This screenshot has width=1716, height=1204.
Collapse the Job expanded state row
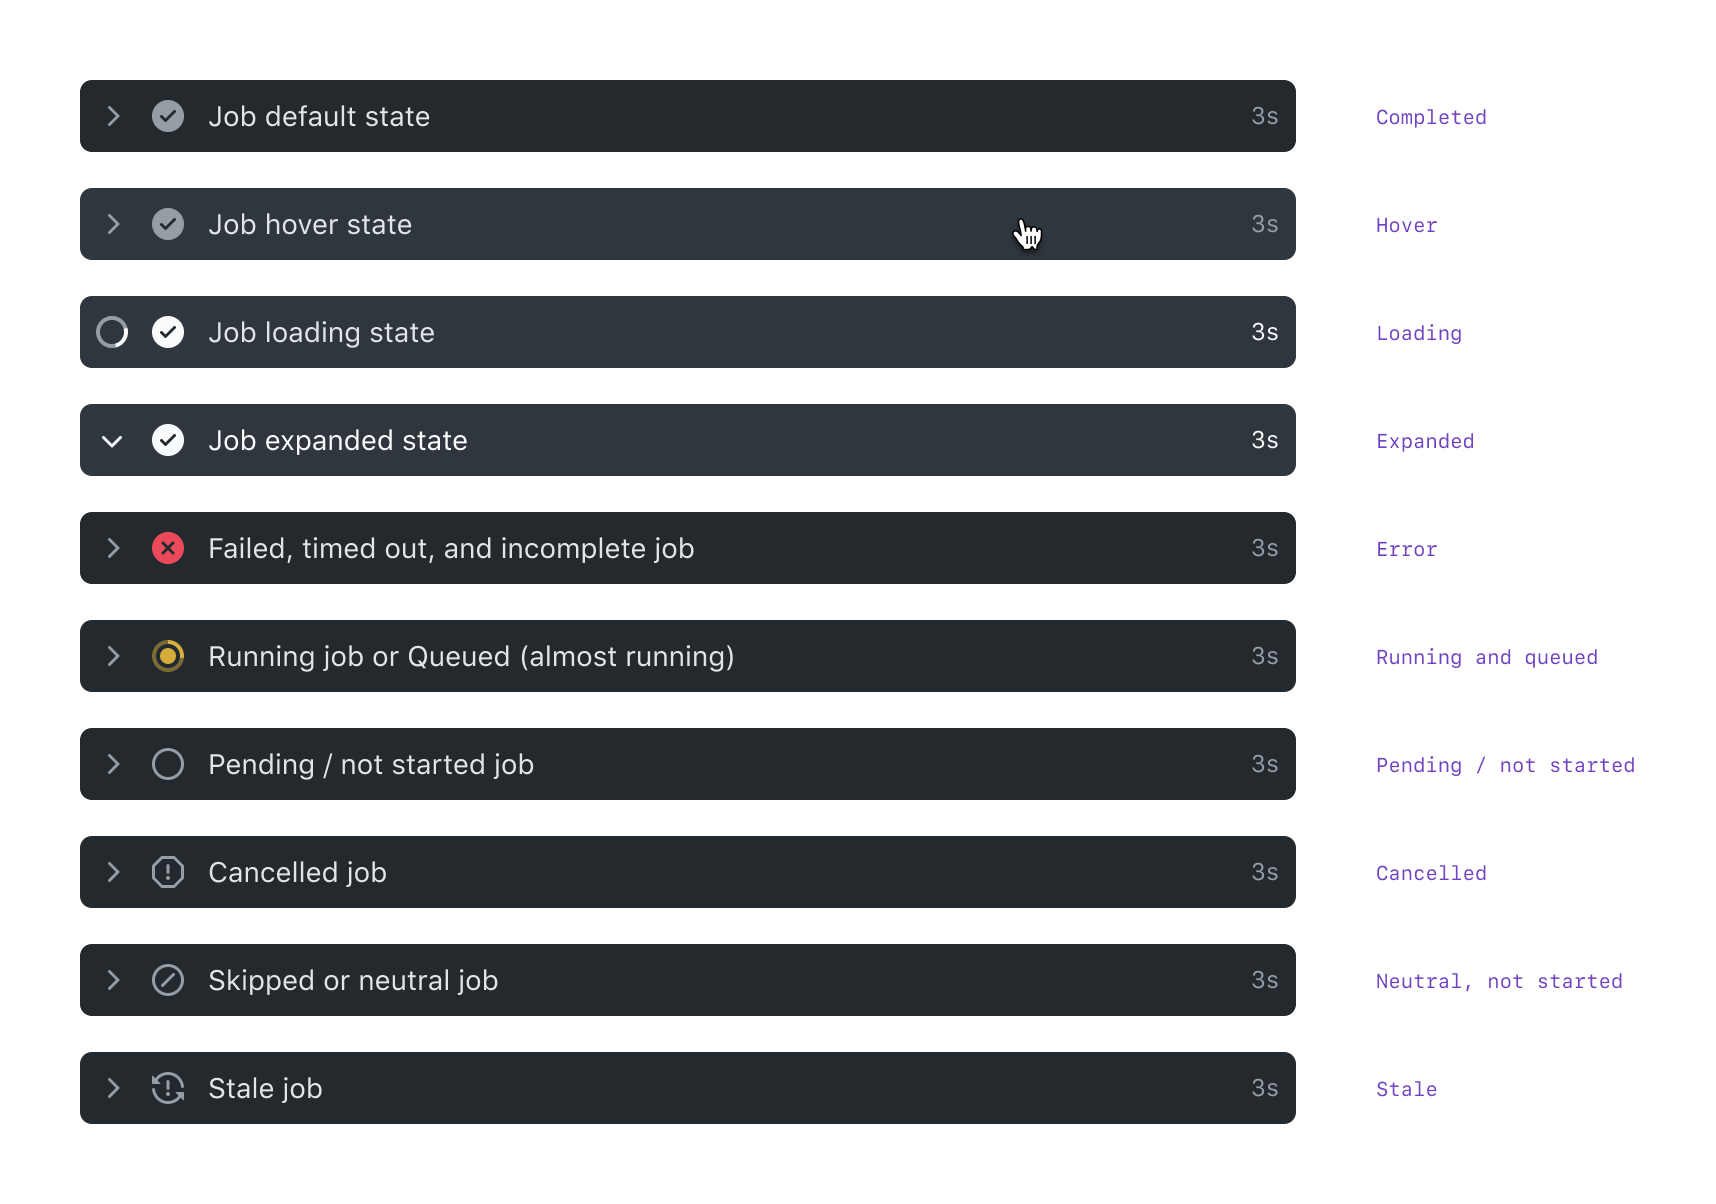tap(112, 440)
